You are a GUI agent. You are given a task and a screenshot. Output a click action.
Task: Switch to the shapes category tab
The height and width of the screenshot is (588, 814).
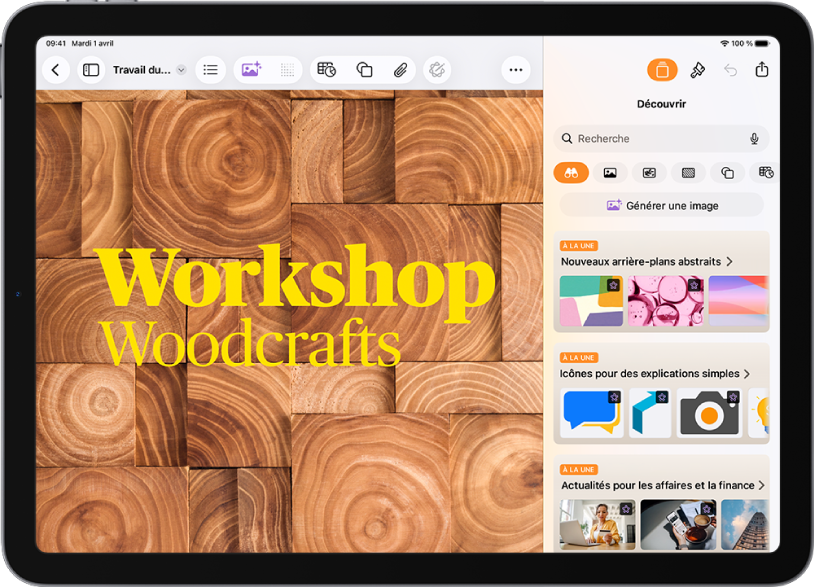[x=727, y=173]
